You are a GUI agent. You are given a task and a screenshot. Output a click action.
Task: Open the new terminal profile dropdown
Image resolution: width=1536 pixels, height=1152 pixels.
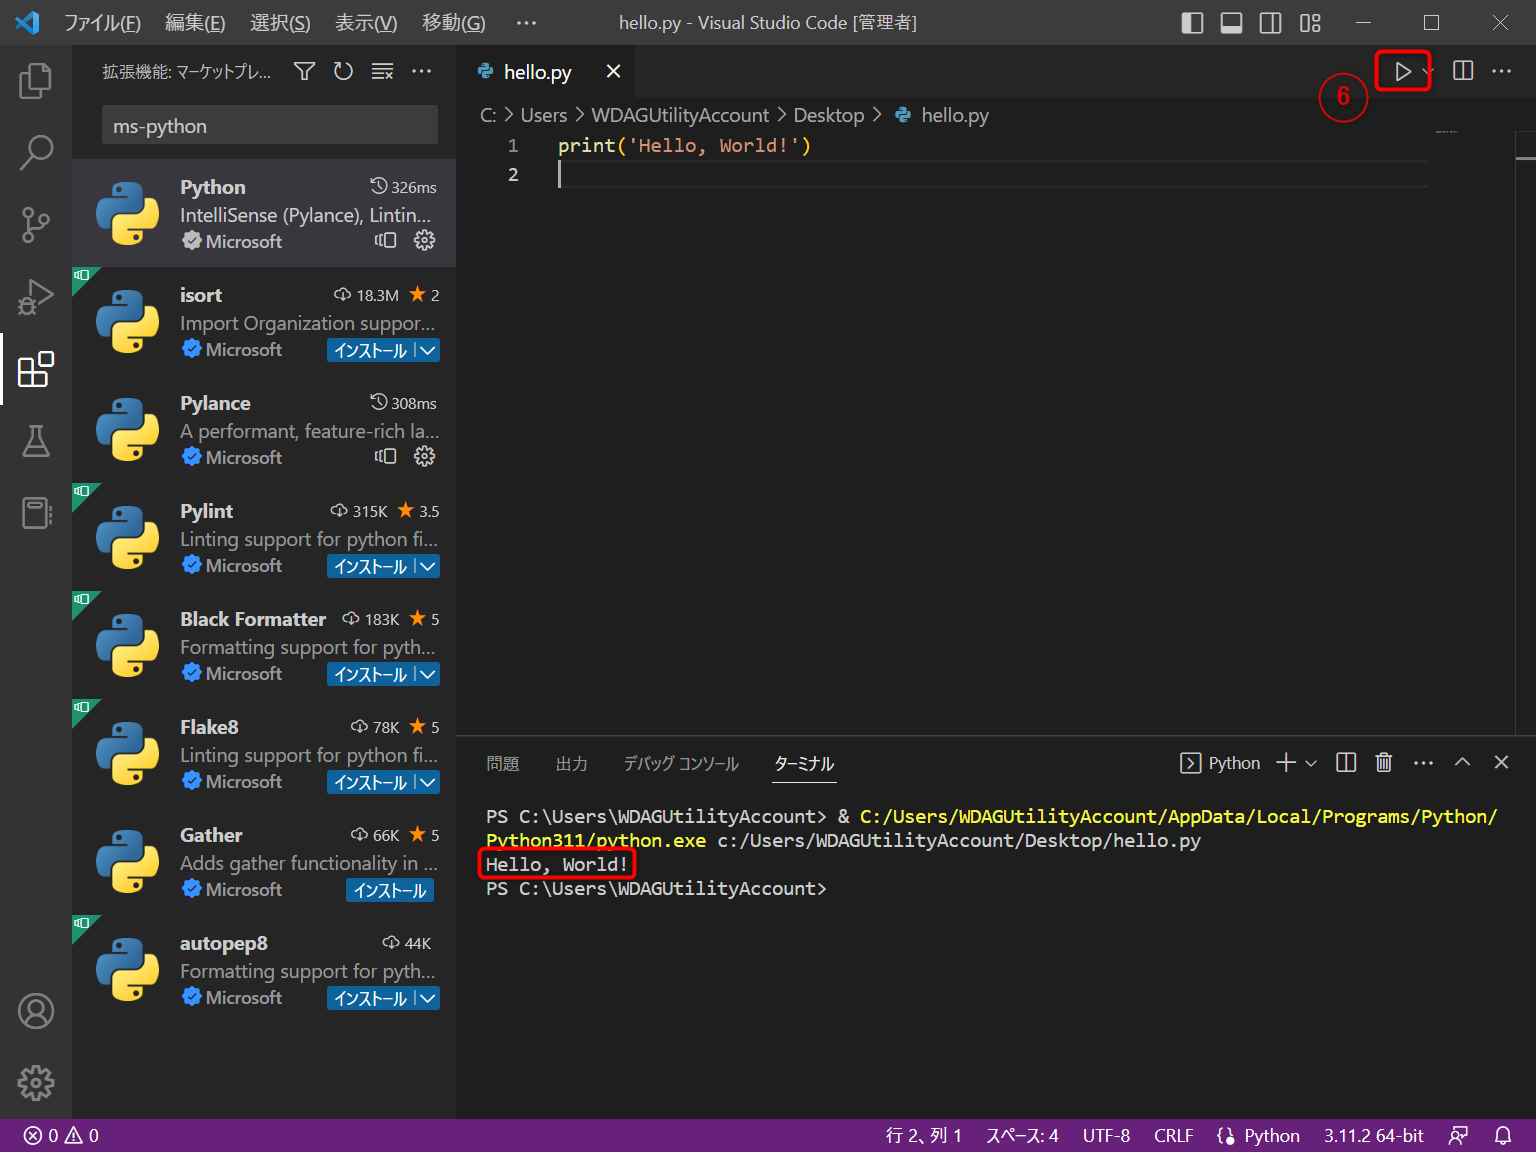click(x=1311, y=763)
